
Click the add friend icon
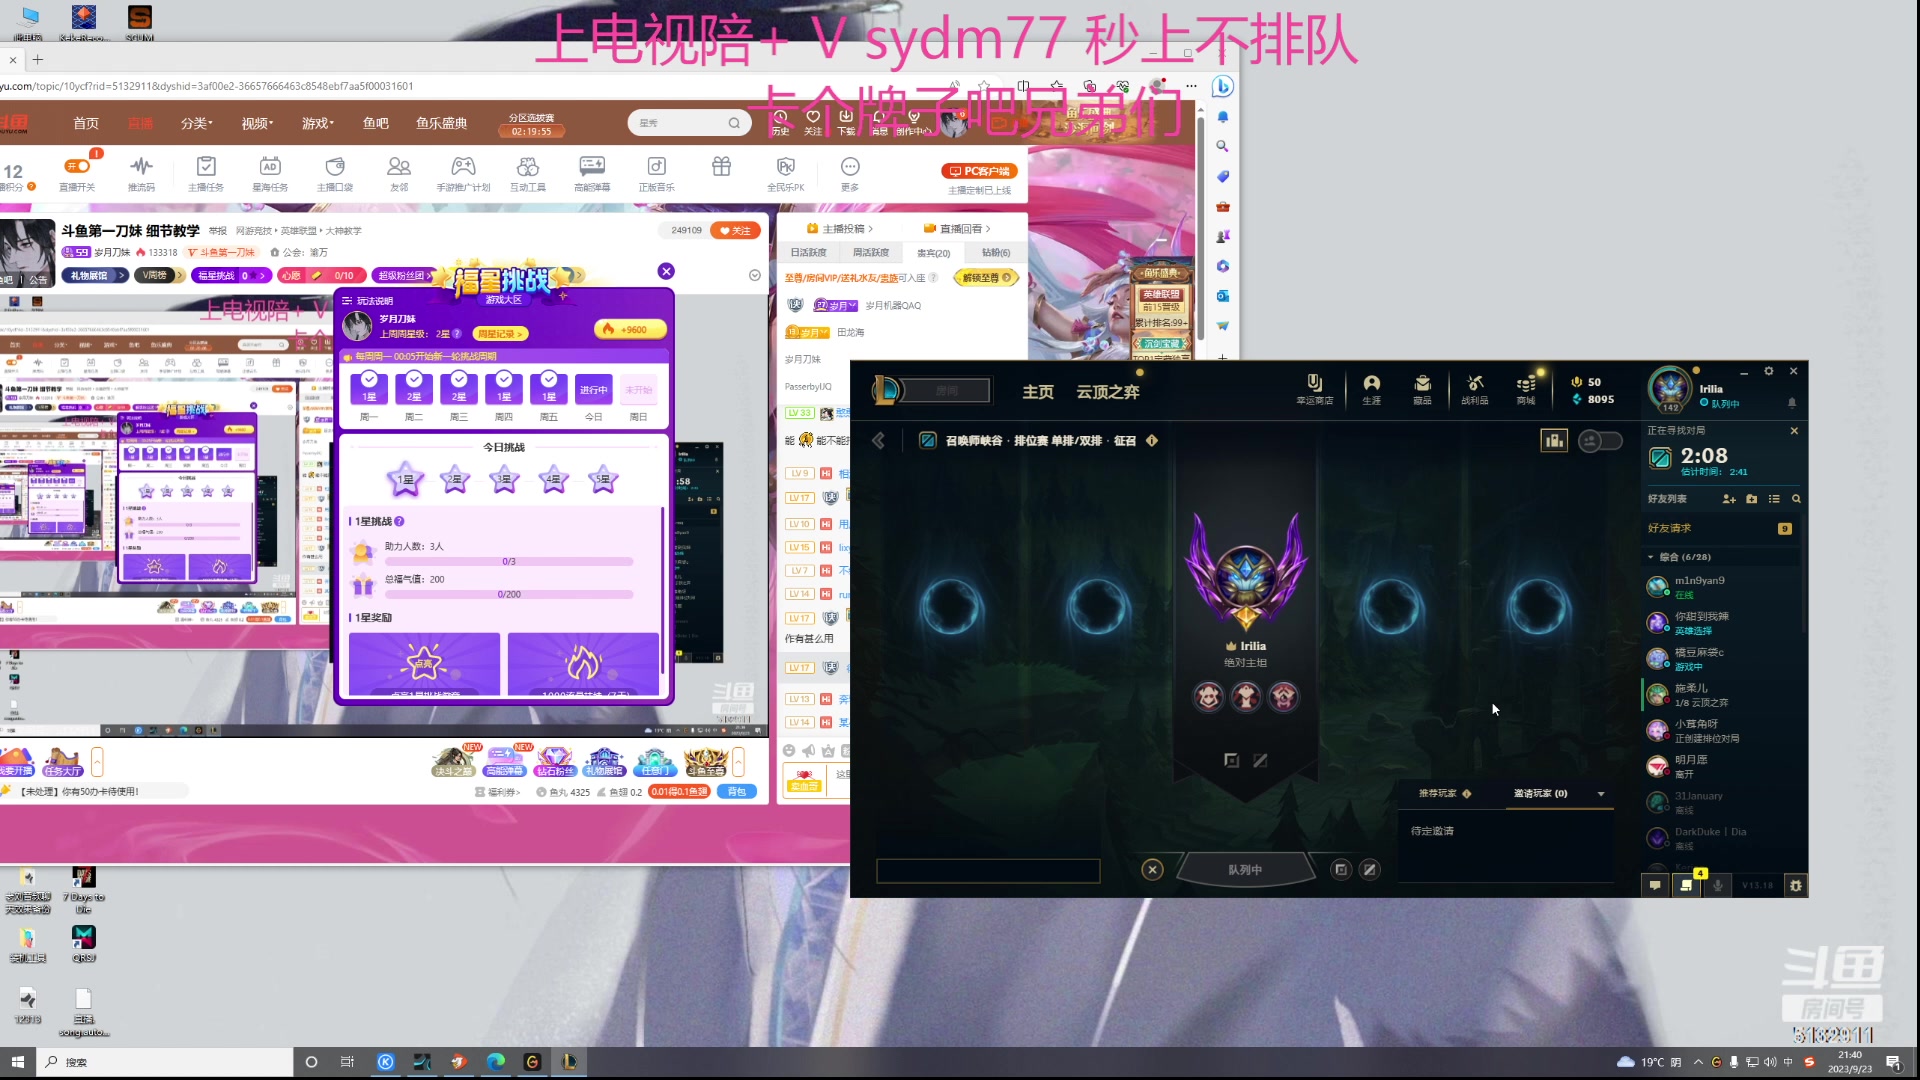1728,499
